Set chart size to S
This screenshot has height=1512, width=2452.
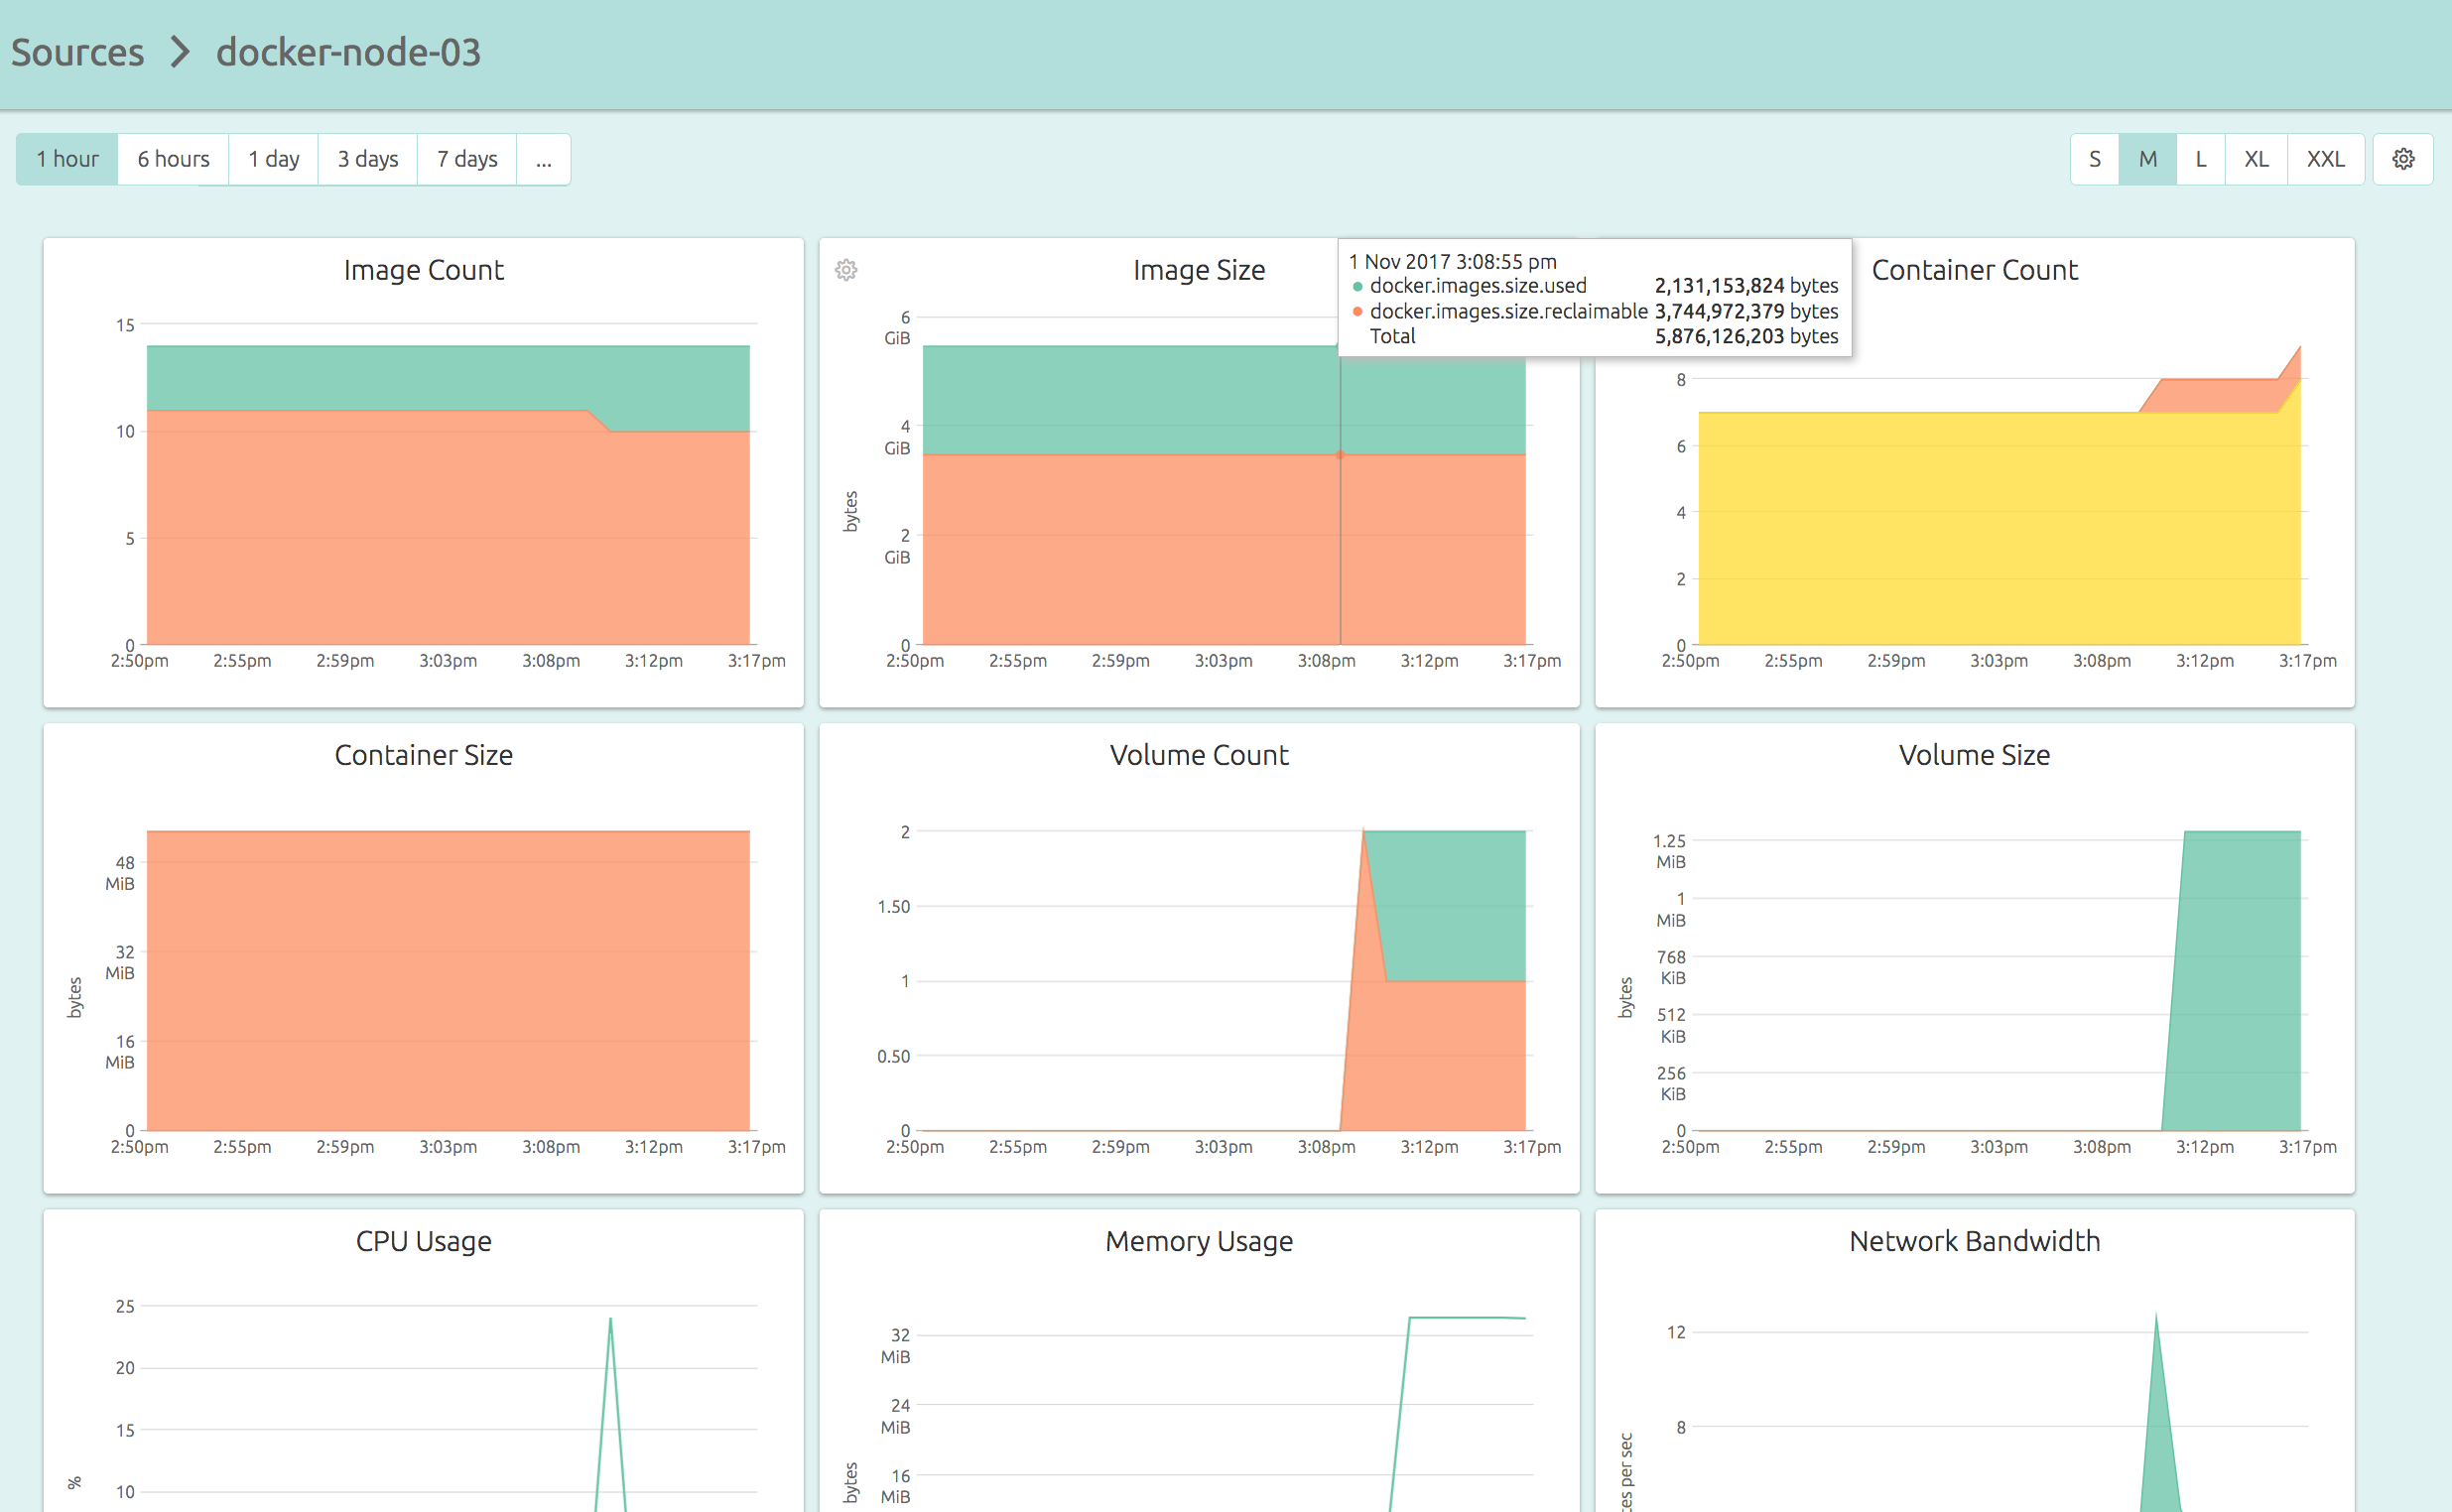pyautogui.click(x=2094, y=159)
